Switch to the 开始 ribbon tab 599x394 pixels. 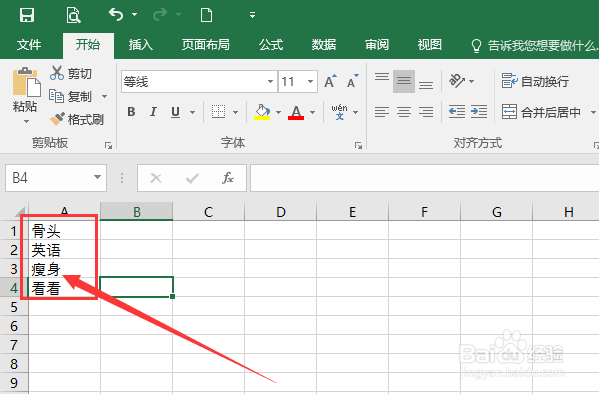[x=88, y=45]
